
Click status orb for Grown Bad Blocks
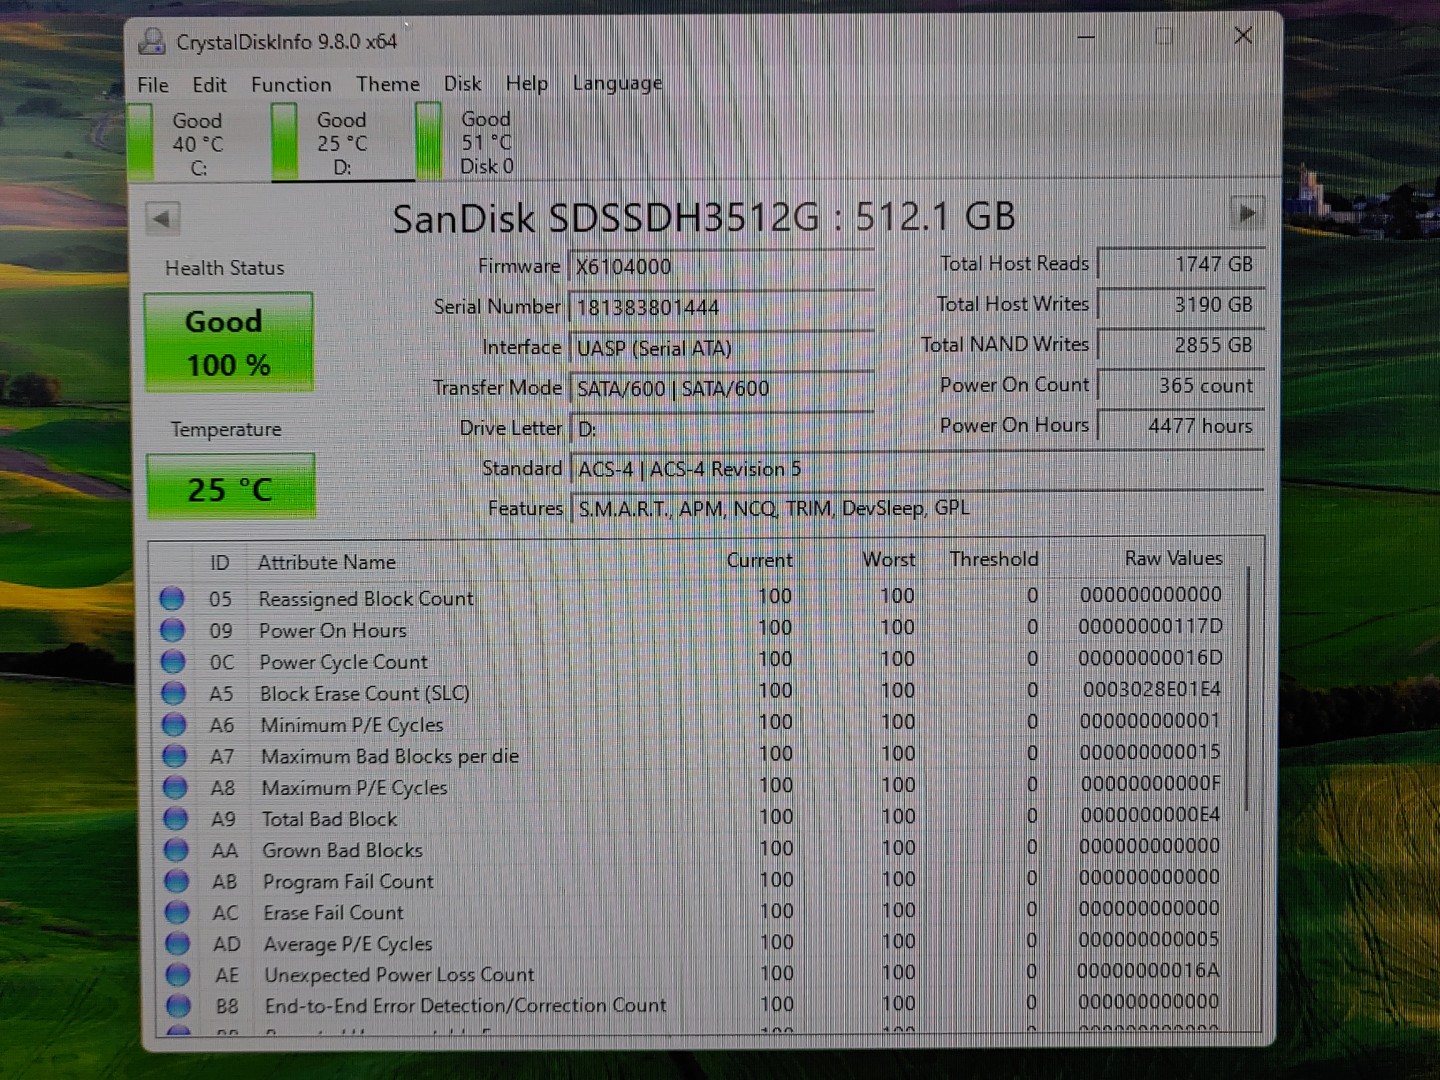point(176,850)
